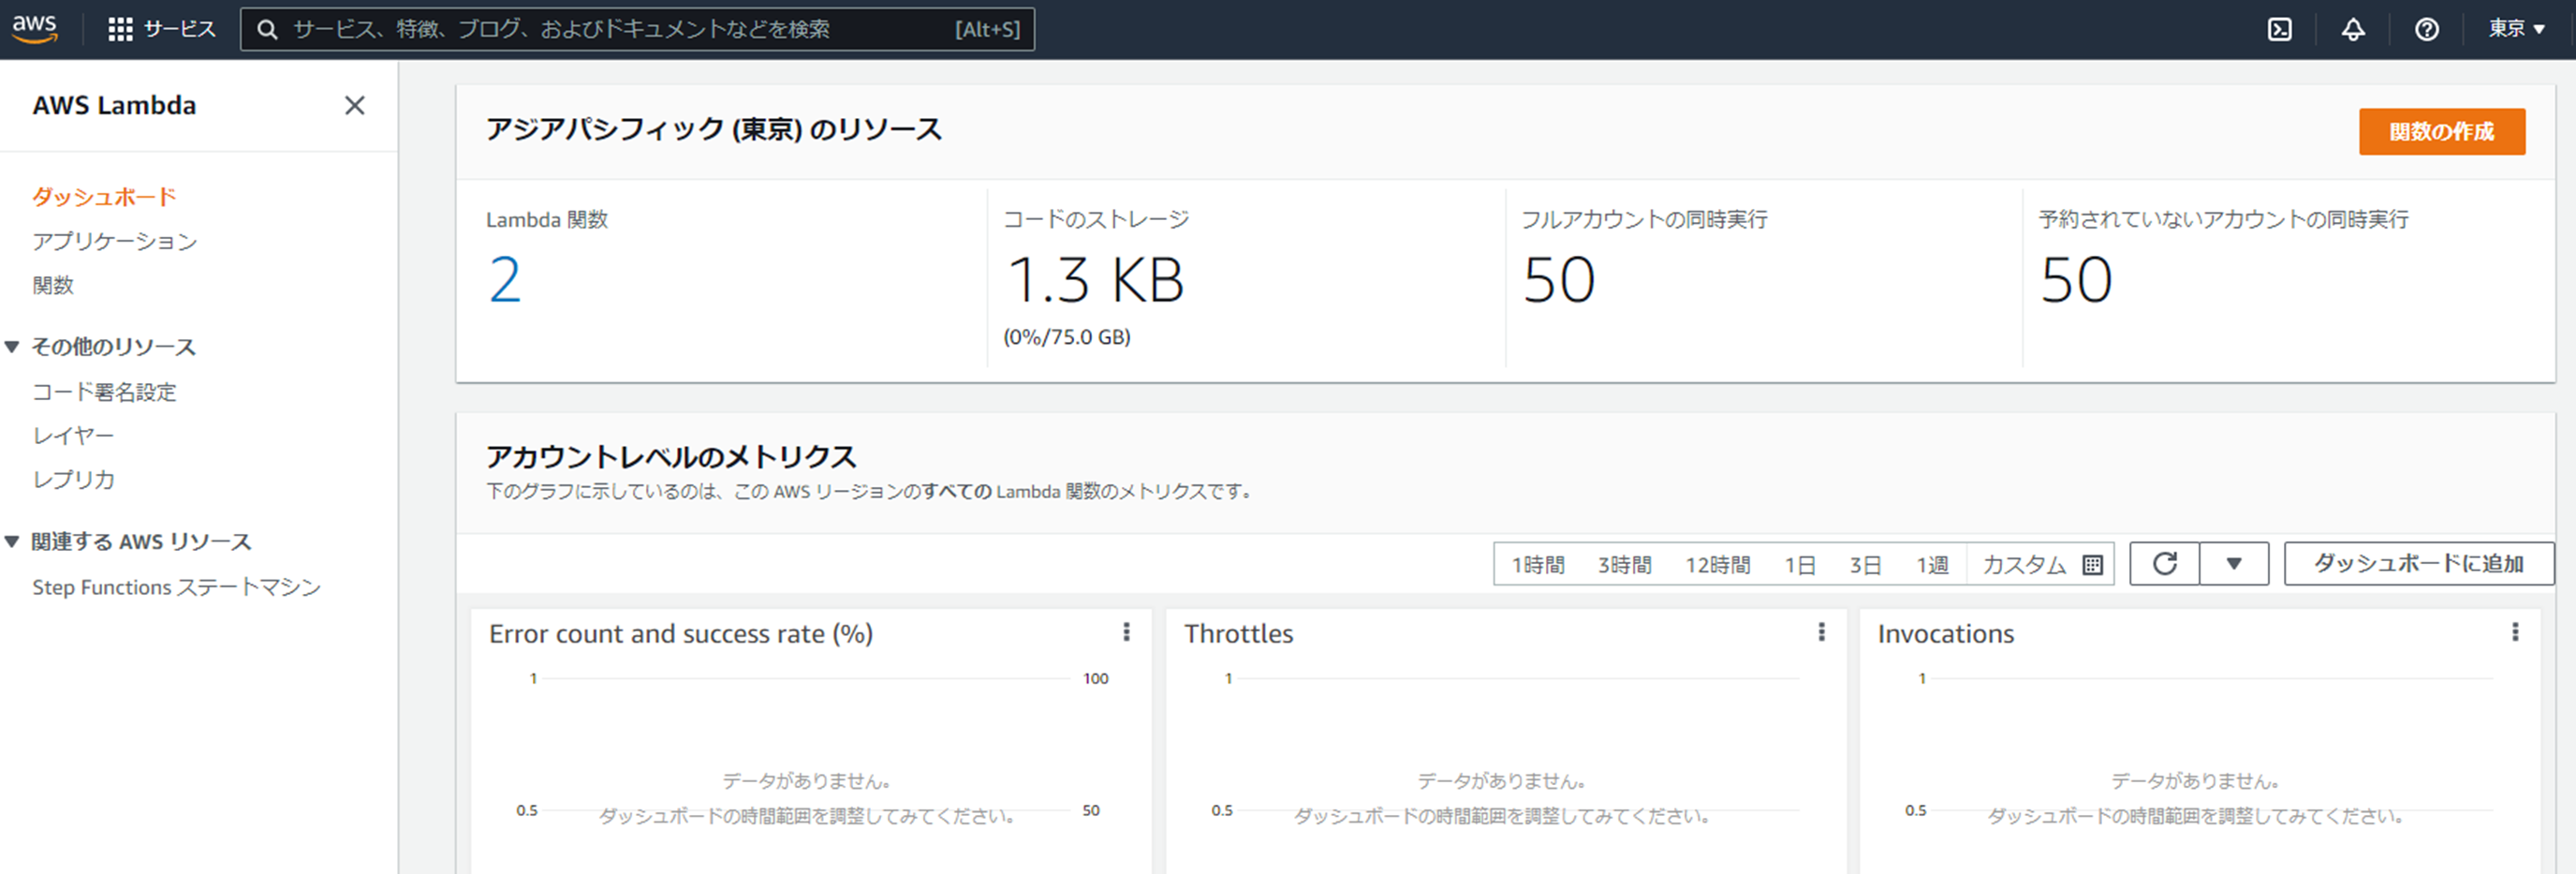Click the 関数の作成 button
The image size is (2576, 874).
(x=2441, y=131)
